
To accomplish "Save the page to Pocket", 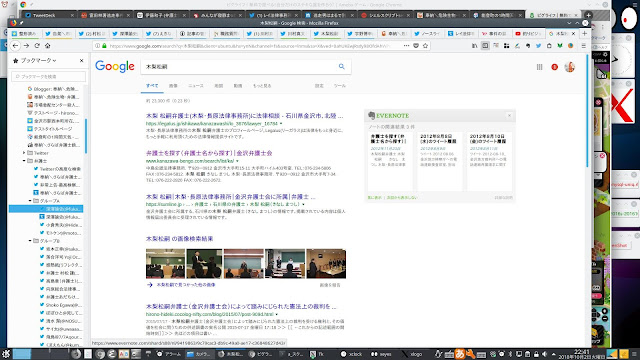I will click(x=416, y=46).
